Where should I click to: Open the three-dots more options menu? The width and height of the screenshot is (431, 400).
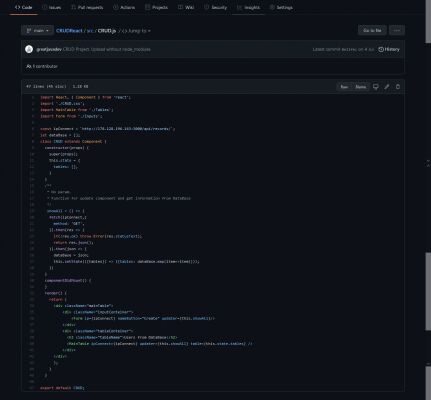click(397, 30)
